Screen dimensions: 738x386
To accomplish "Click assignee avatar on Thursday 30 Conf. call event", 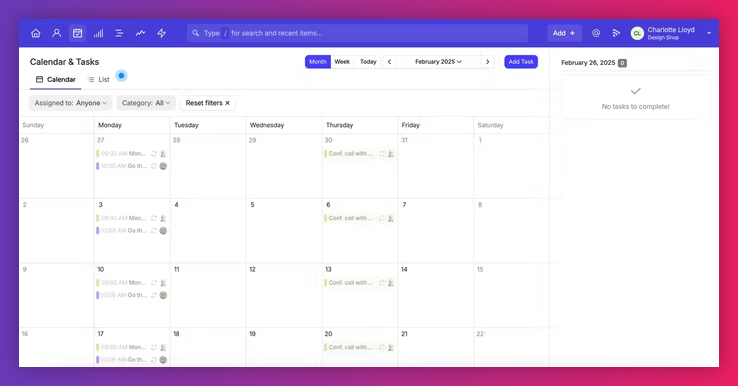I will pyautogui.click(x=391, y=153).
